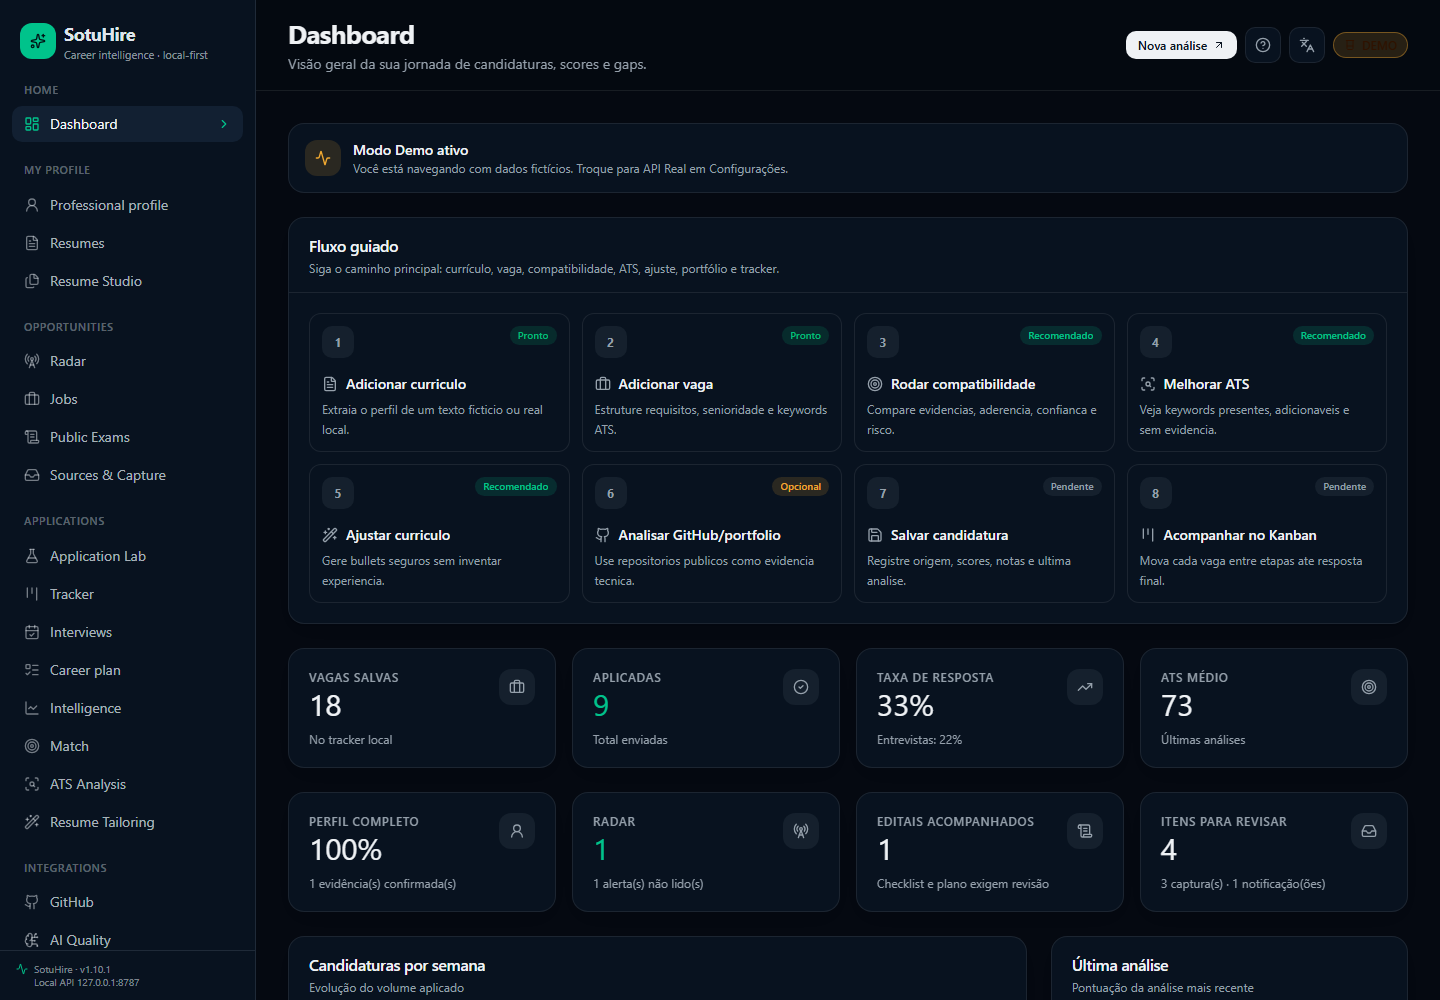
Task: Click the Match target icon
Action: (32, 746)
